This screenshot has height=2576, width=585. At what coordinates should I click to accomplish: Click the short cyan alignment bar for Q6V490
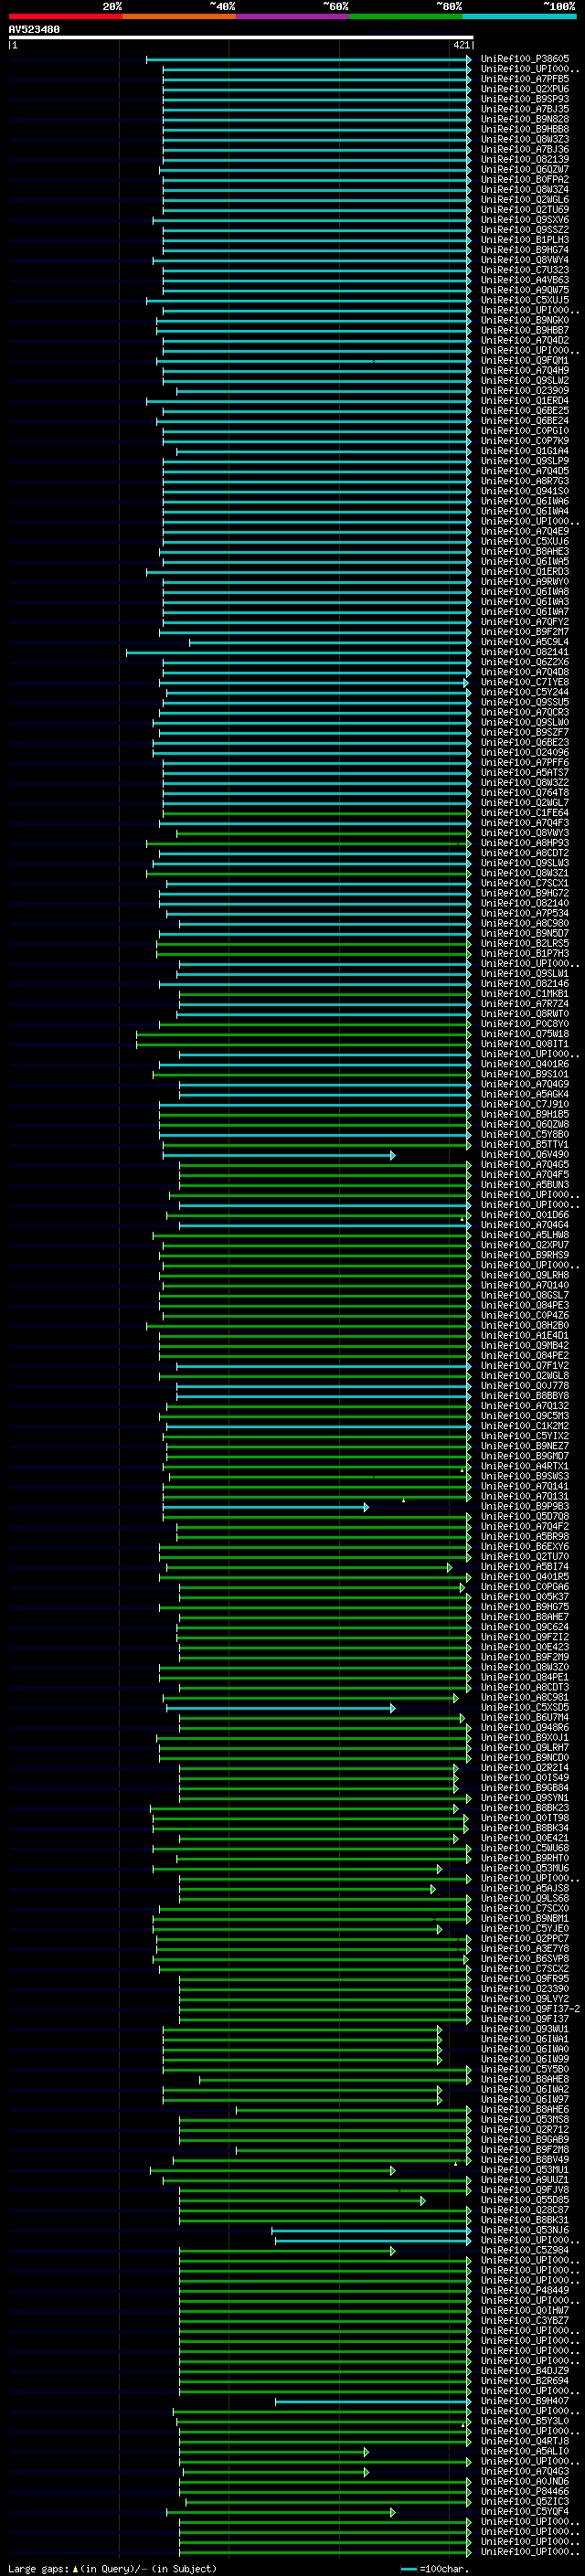(279, 1155)
